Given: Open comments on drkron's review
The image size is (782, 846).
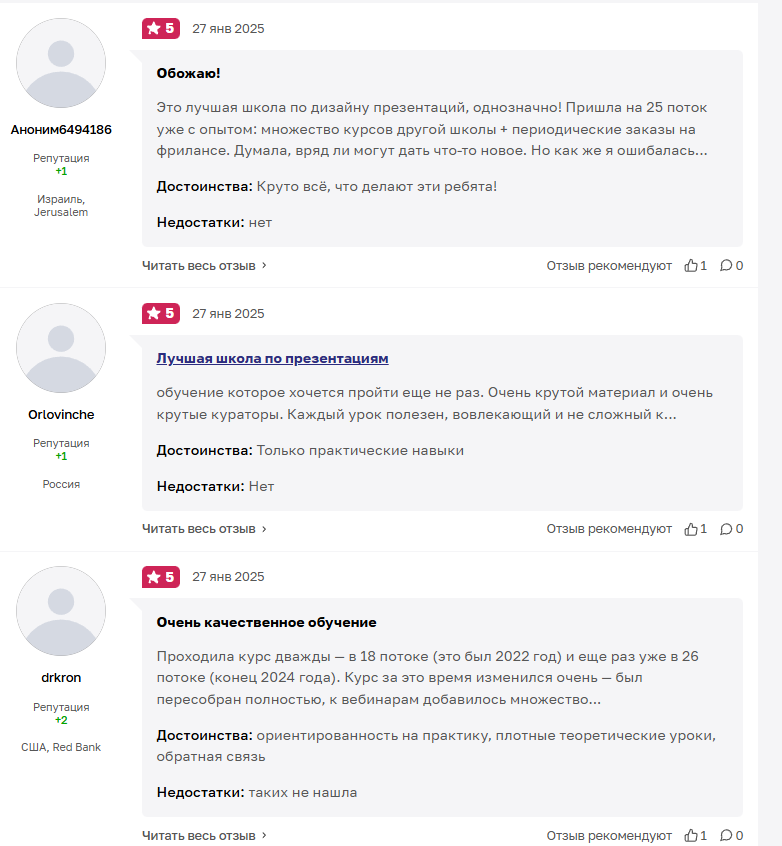Looking at the screenshot, I should tap(726, 836).
